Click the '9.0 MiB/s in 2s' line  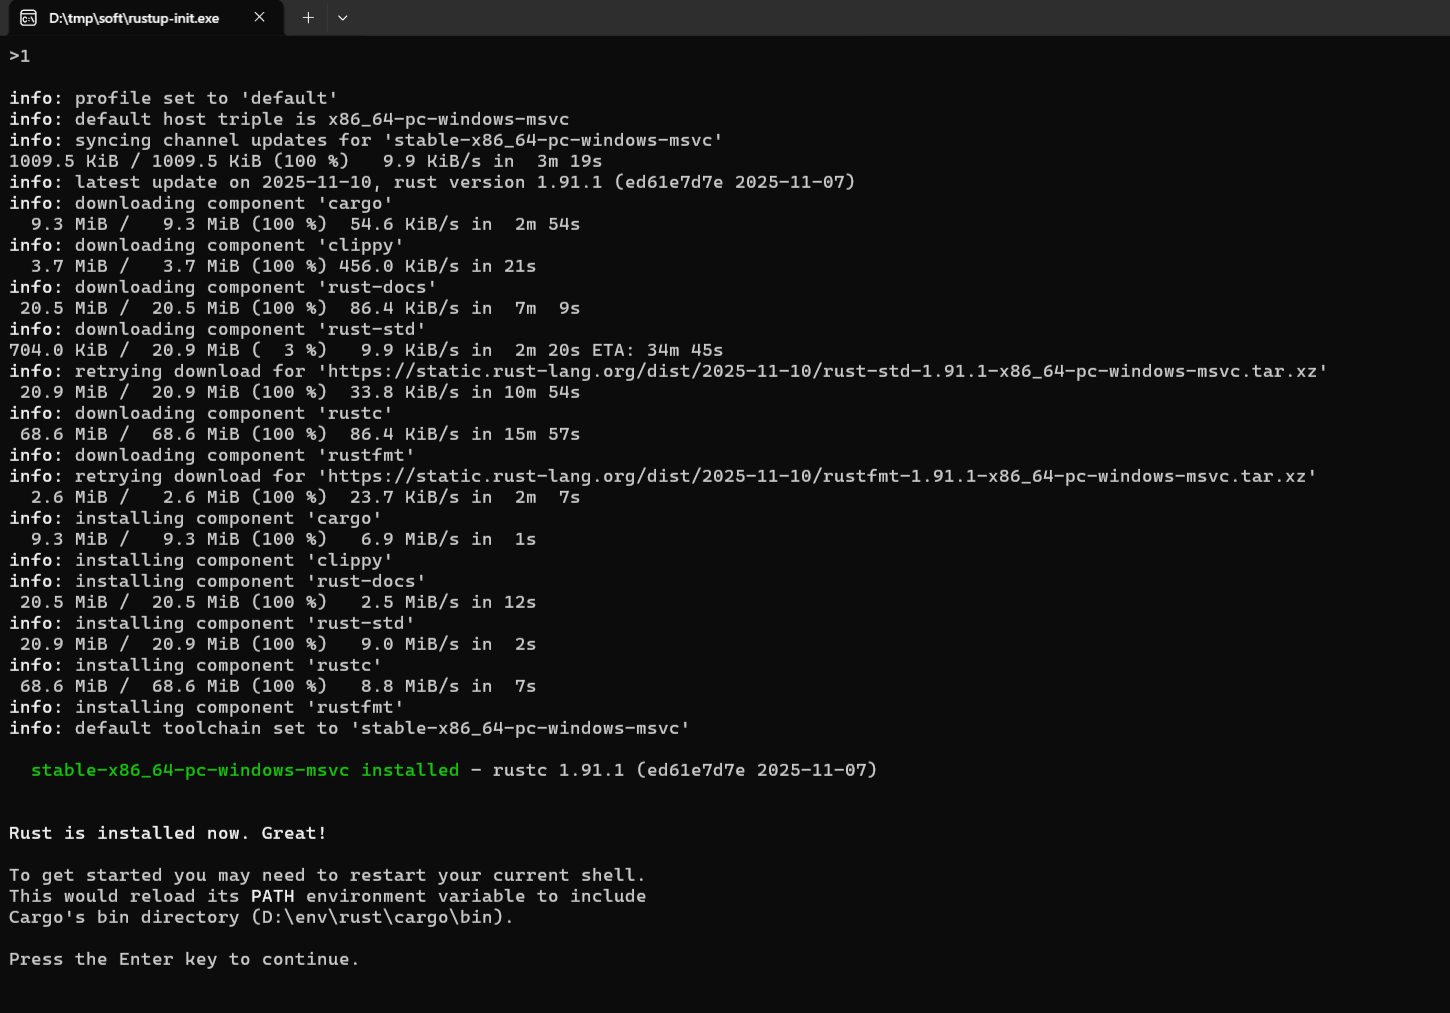tap(278, 644)
